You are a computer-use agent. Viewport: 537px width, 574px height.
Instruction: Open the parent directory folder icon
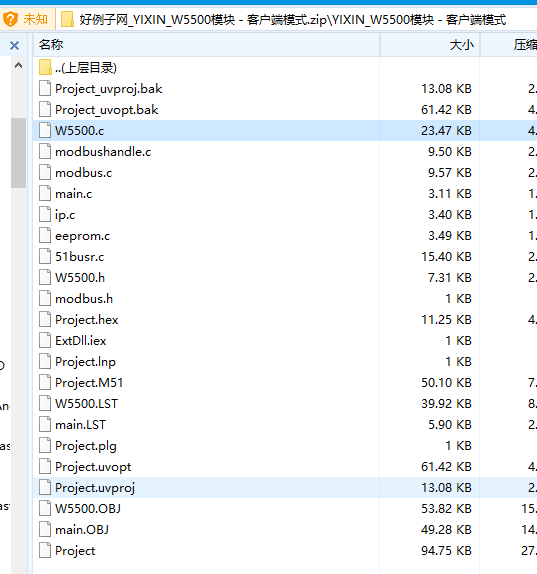pyautogui.click(x=45, y=68)
